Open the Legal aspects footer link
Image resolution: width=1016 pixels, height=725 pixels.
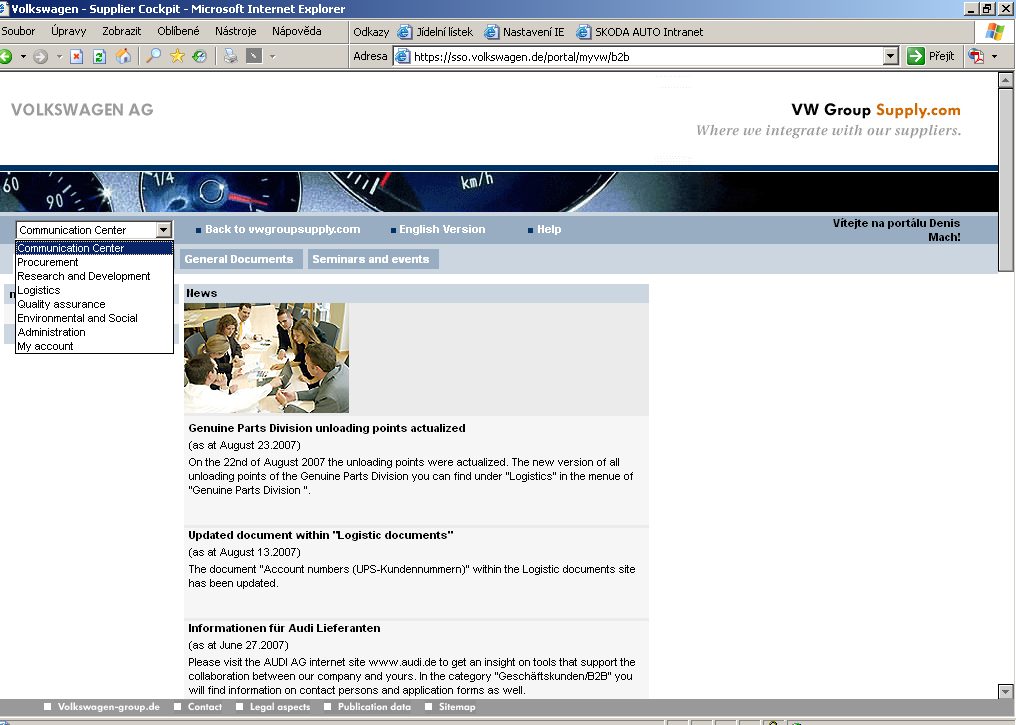coord(280,707)
